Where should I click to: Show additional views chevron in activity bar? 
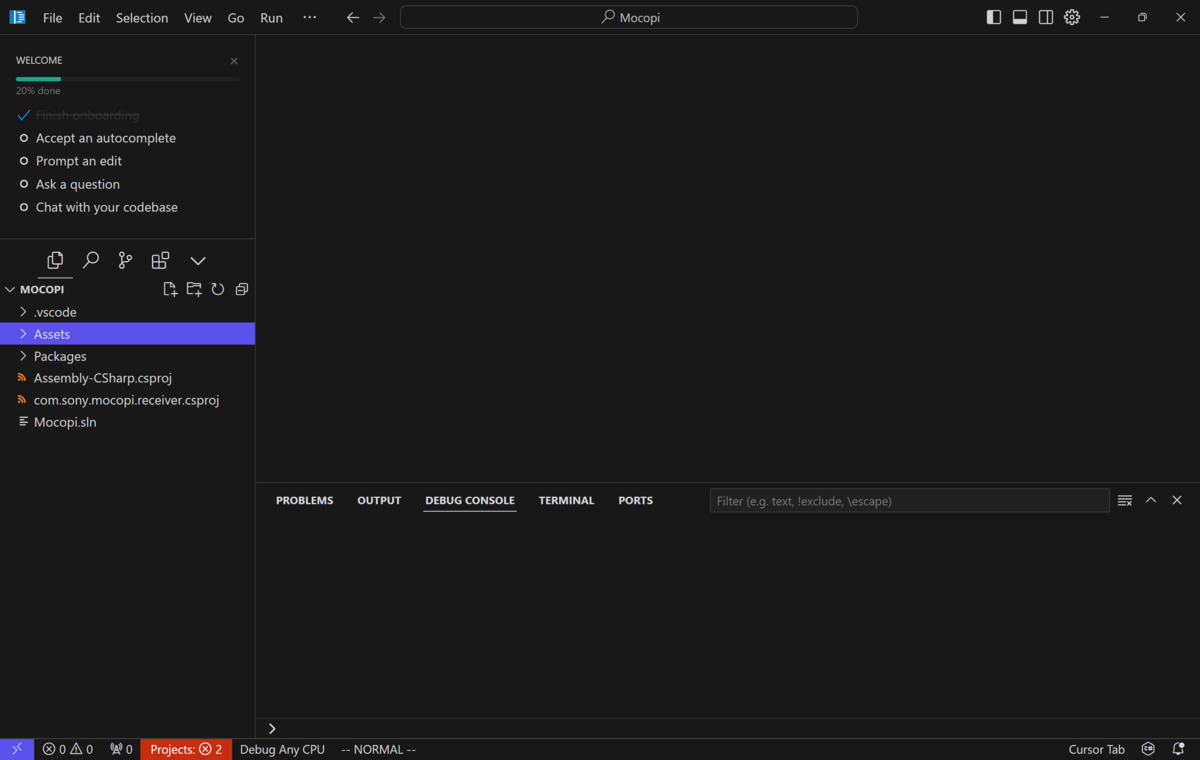pos(198,261)
